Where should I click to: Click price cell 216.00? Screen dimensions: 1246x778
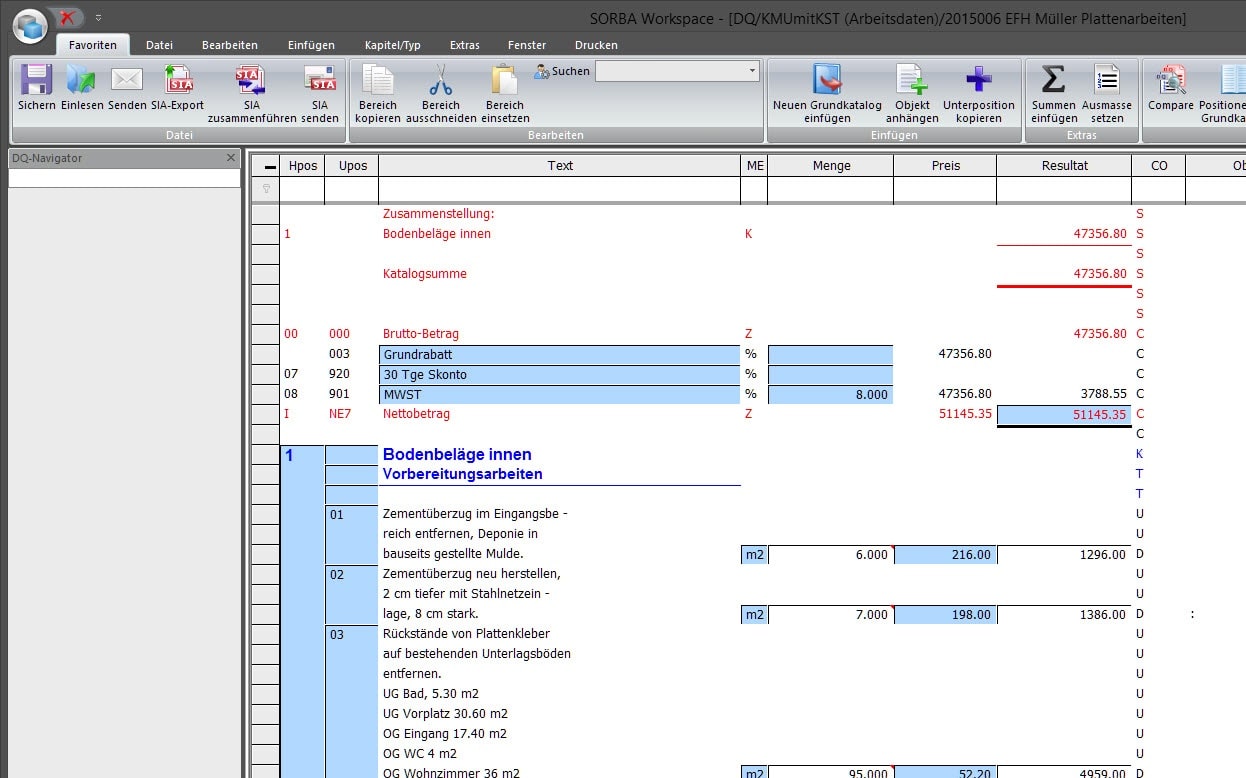[x=945, y=554]
